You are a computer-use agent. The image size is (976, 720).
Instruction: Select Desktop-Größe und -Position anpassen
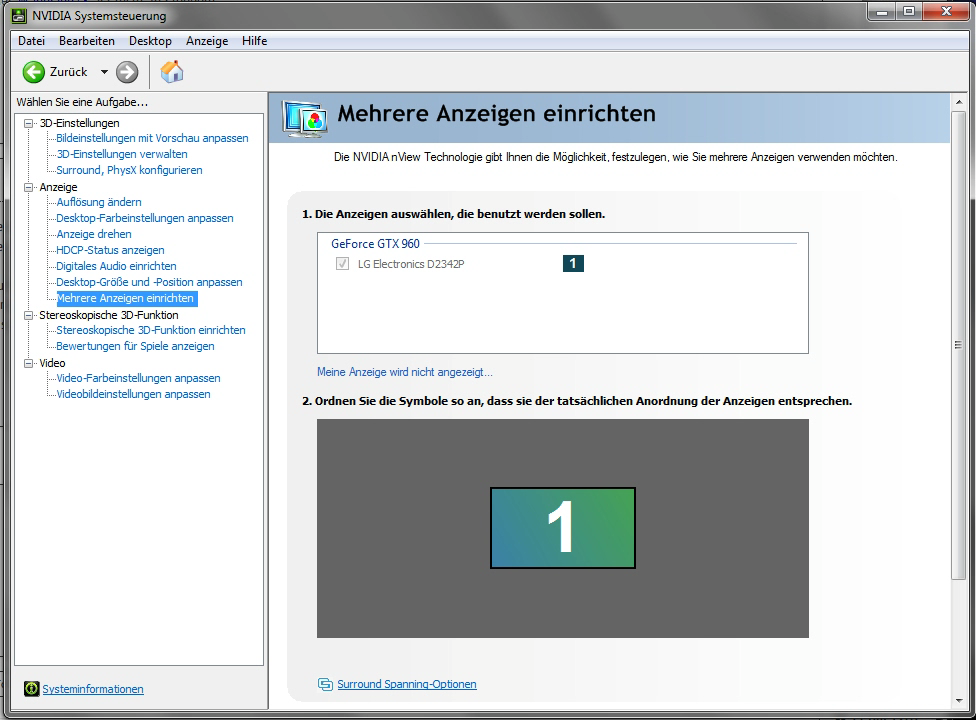[149, 283]
